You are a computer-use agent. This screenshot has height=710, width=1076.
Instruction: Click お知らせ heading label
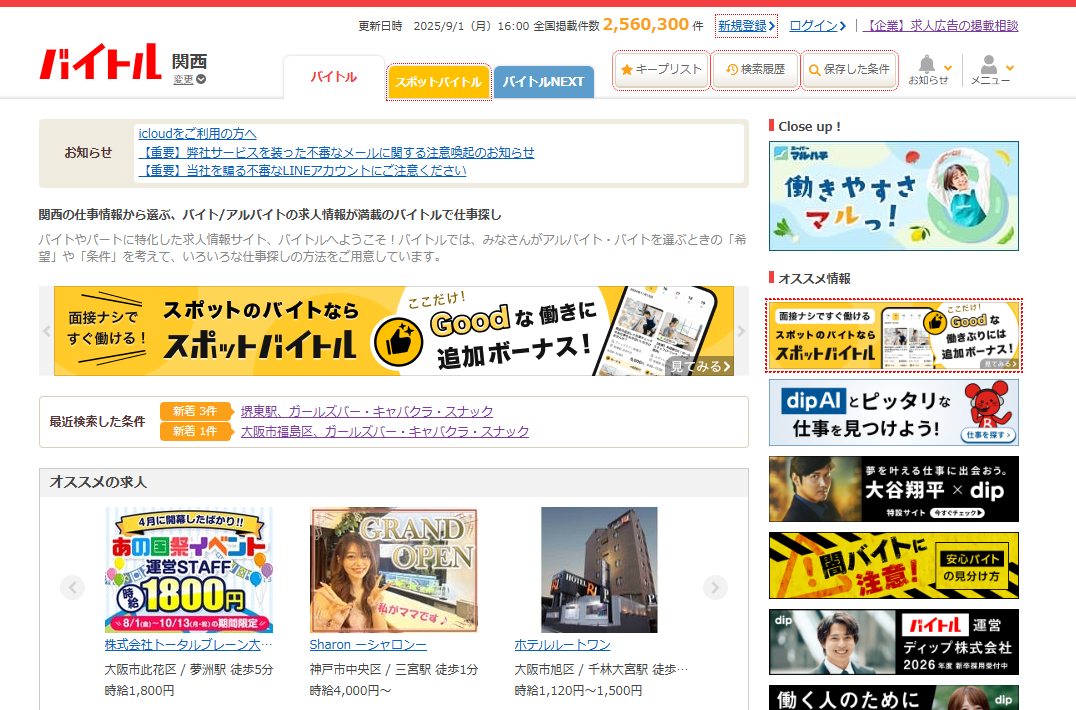pyautogui.click(x=88, y=153)
